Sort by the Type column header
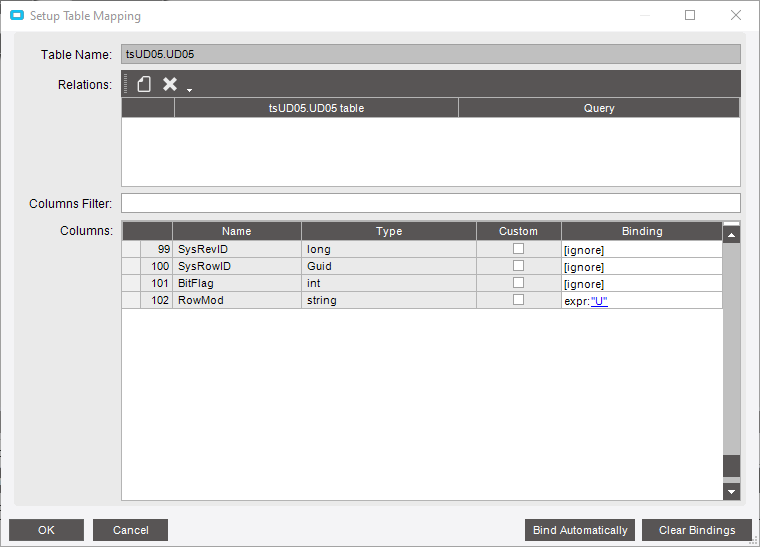The width and height of the screenshot is (760, 547). point(389,231)
